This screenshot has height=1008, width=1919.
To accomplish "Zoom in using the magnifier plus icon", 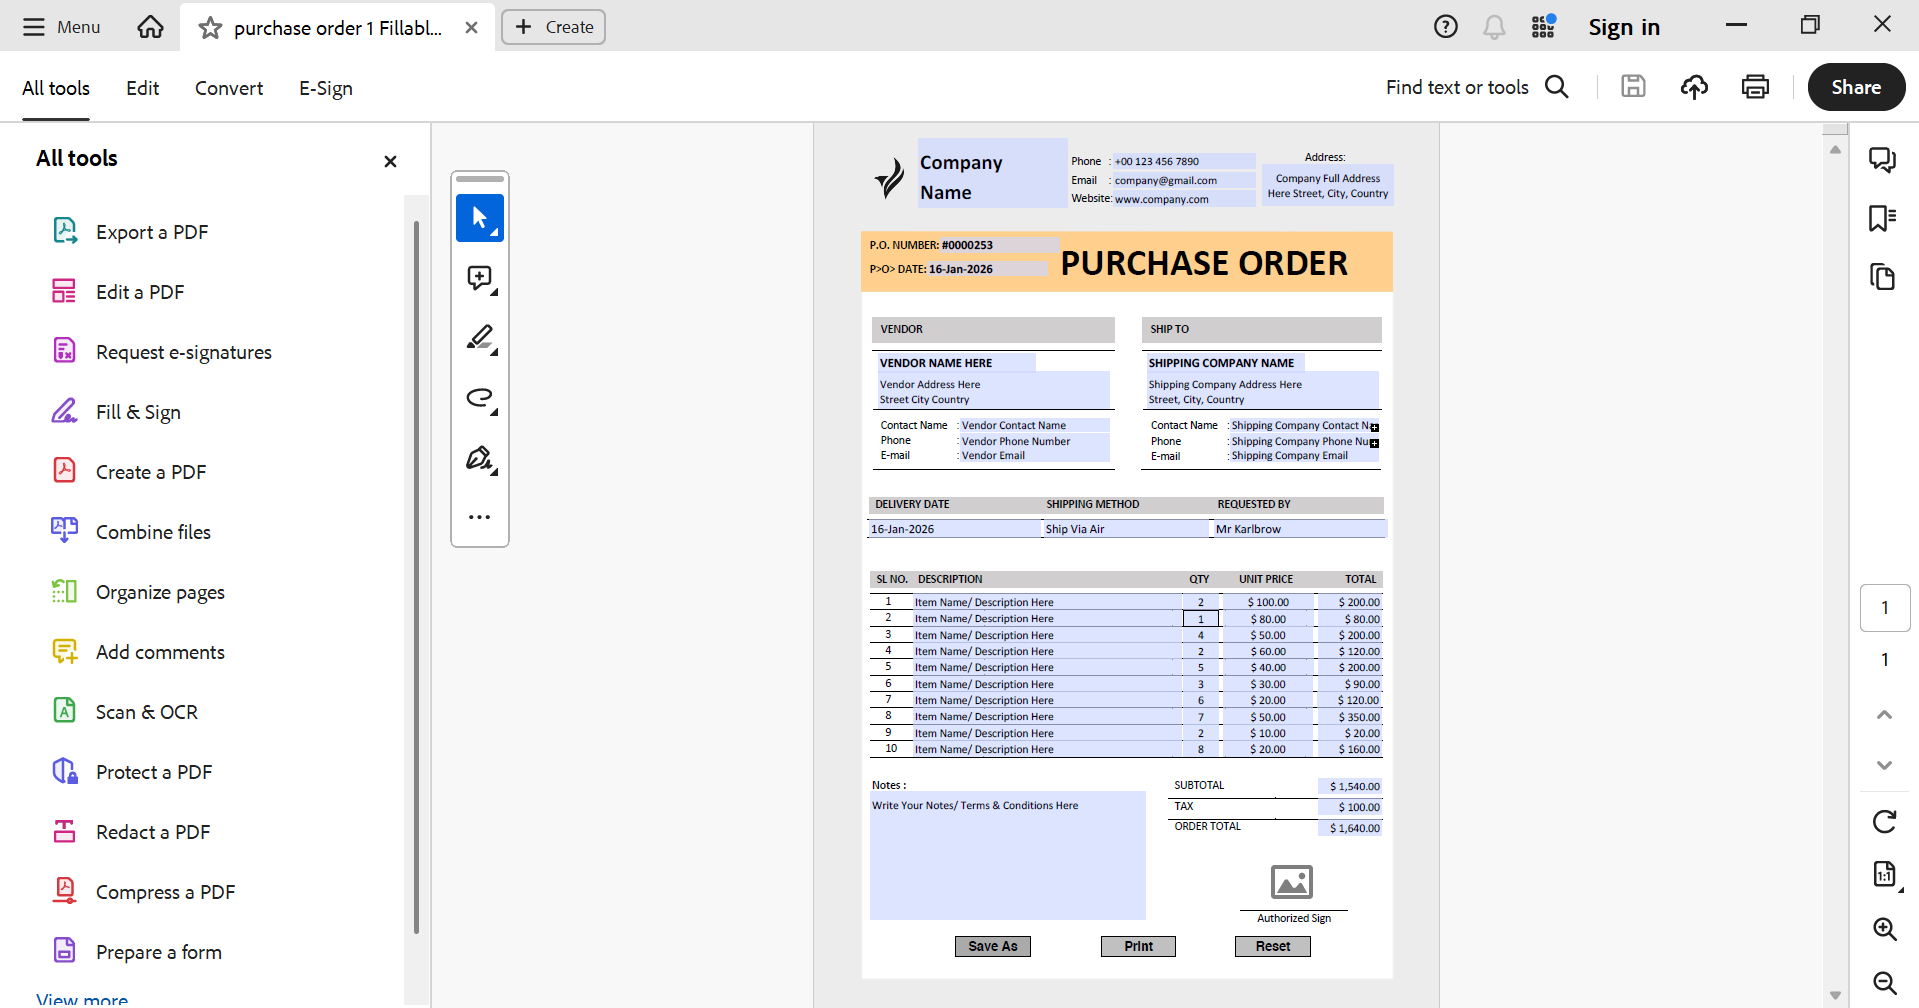I will (1884, 929).
